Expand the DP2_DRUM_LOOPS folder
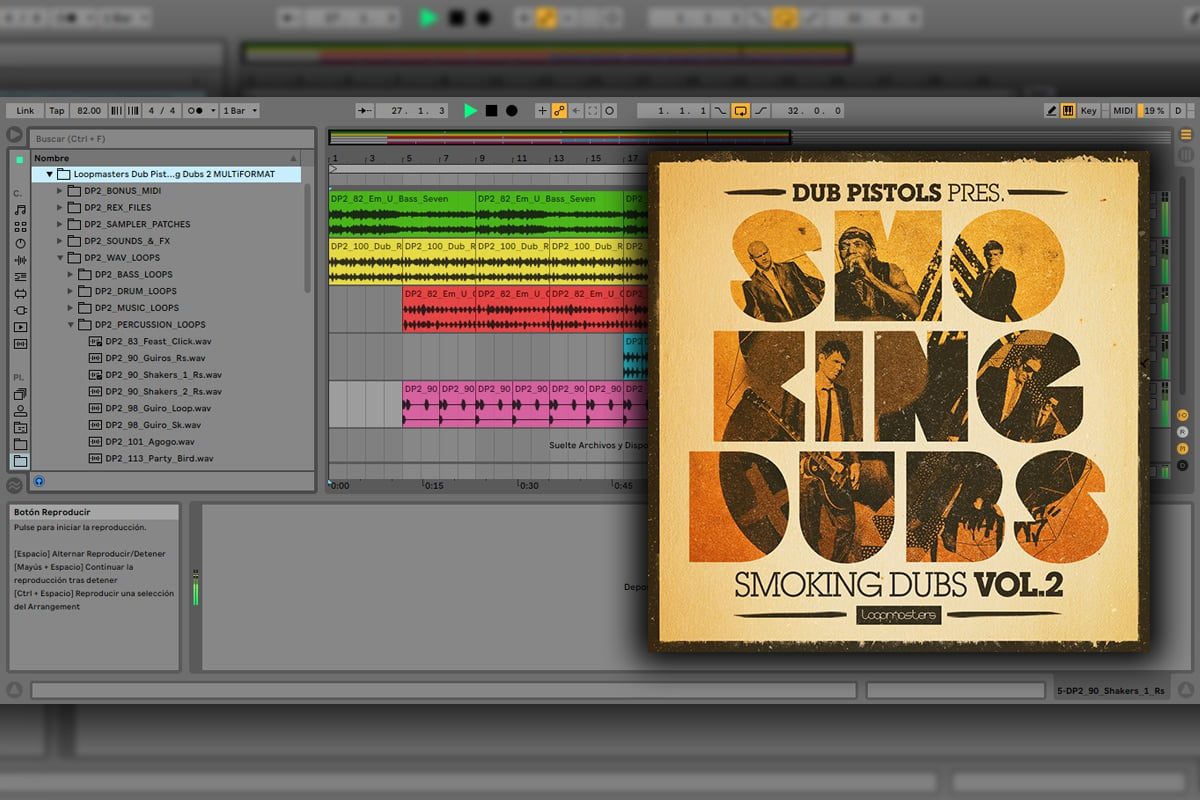The image size is (1200, 800). coord(71,291)
